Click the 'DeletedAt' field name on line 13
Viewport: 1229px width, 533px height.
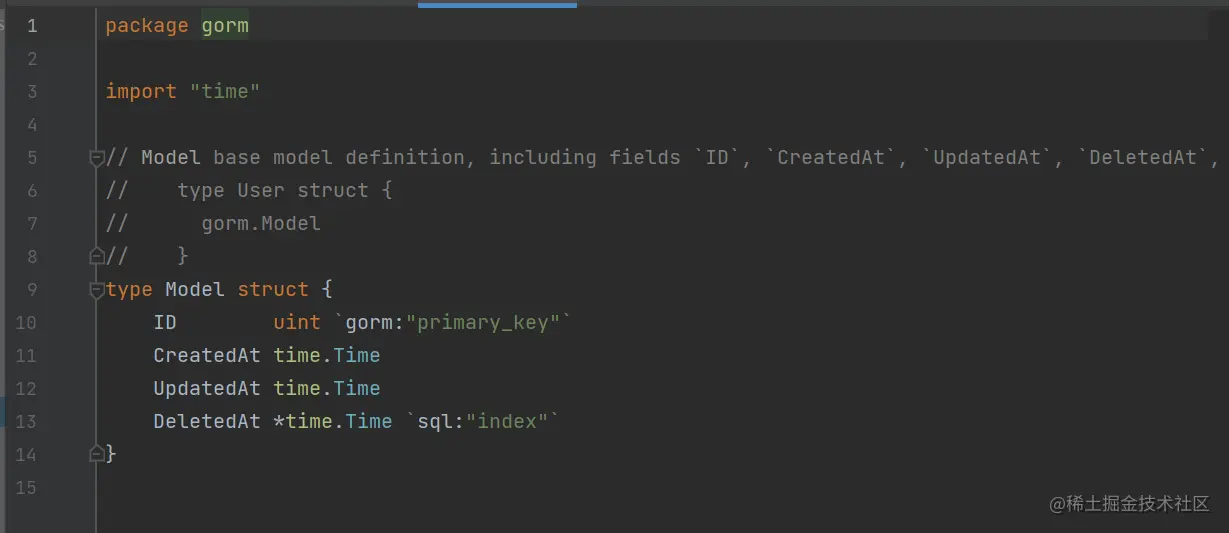tap(207, 421)
